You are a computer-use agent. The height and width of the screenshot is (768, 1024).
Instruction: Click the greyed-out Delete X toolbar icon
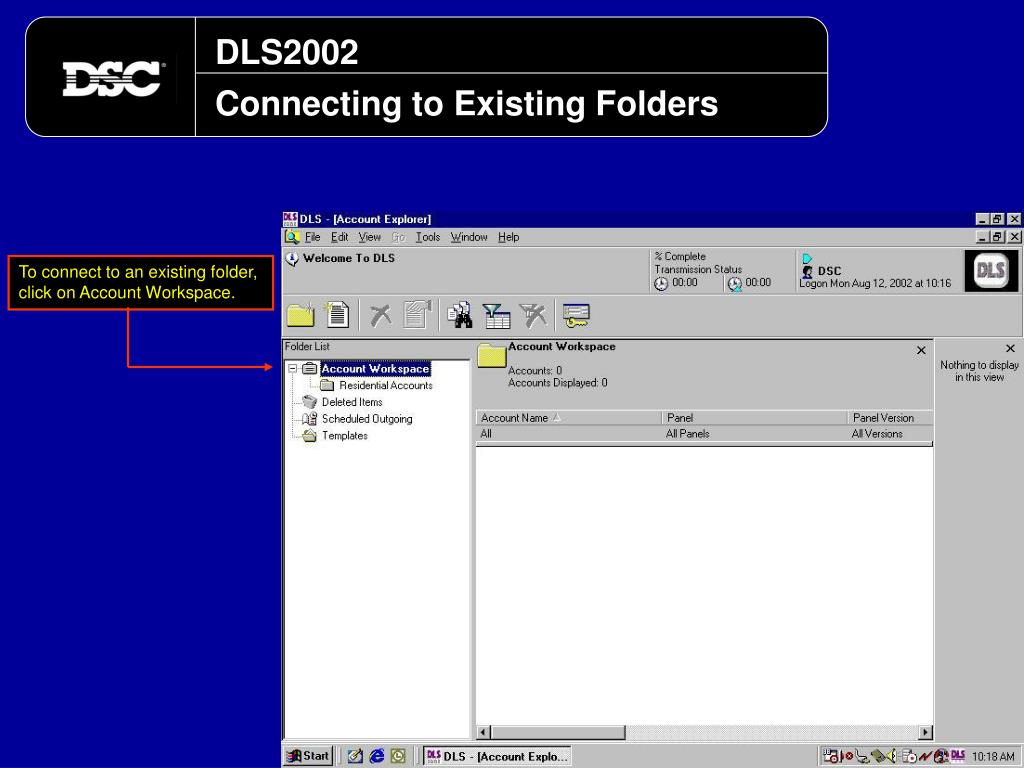click(x=381, y=315)
